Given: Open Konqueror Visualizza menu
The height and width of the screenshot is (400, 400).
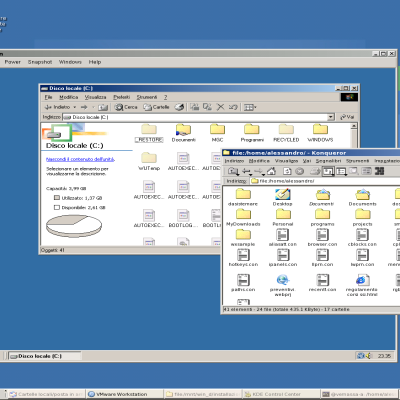Looking at the screenshot, I should [286, 161].
